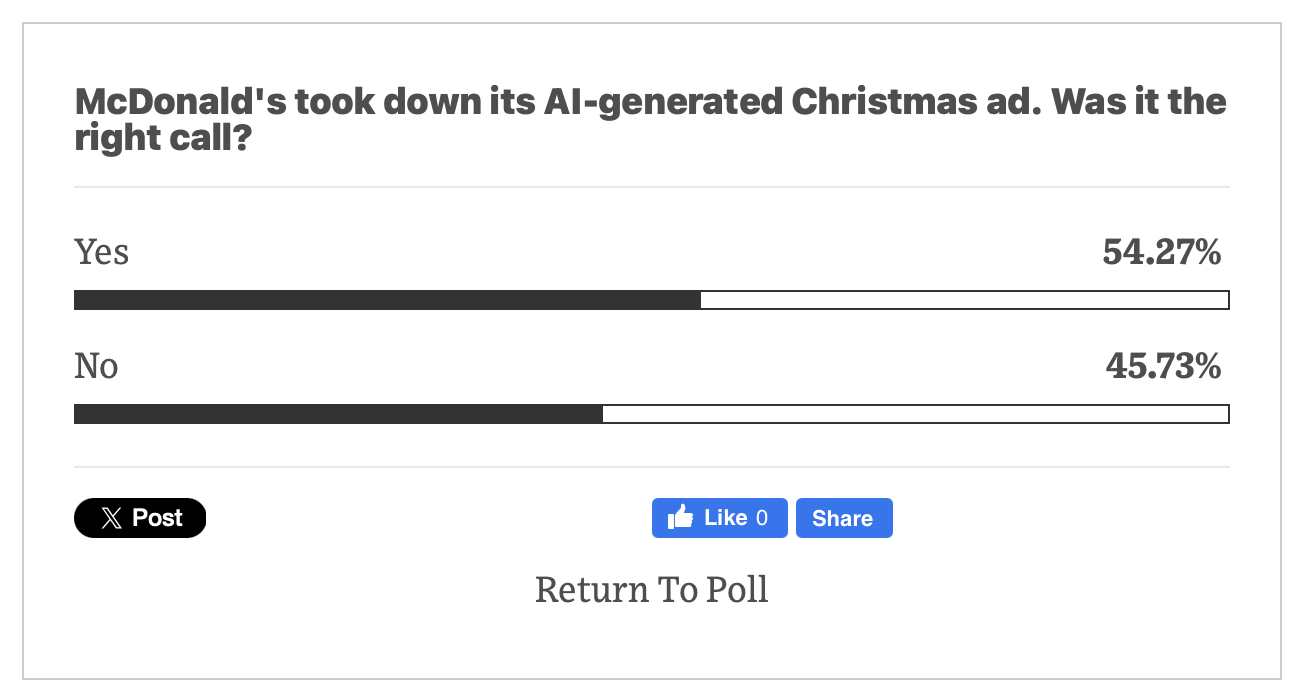Open the Return To Poll link

point(652,589)
